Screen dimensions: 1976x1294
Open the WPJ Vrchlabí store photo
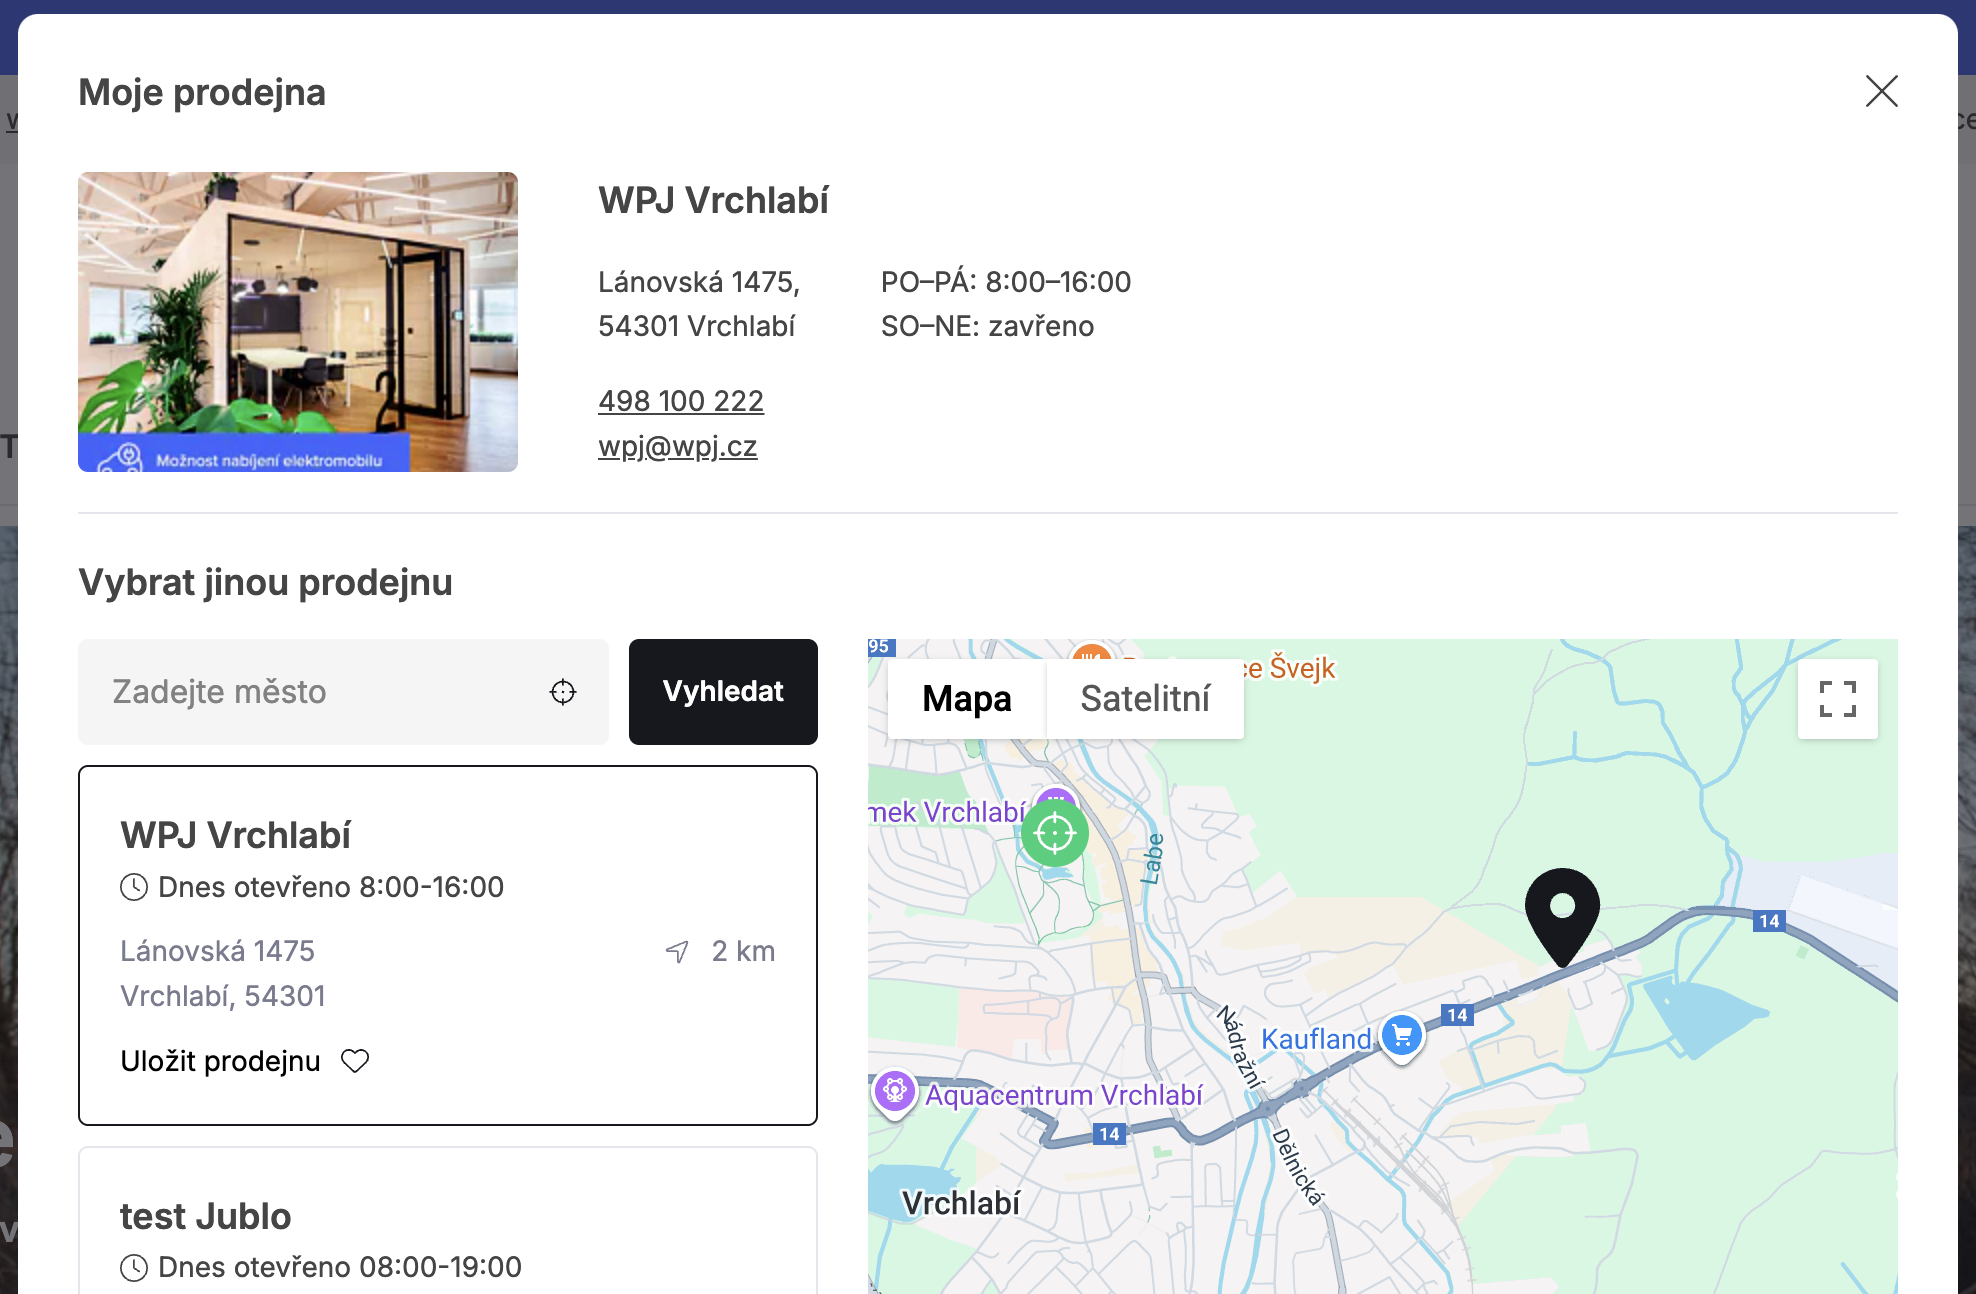point(298,321)
